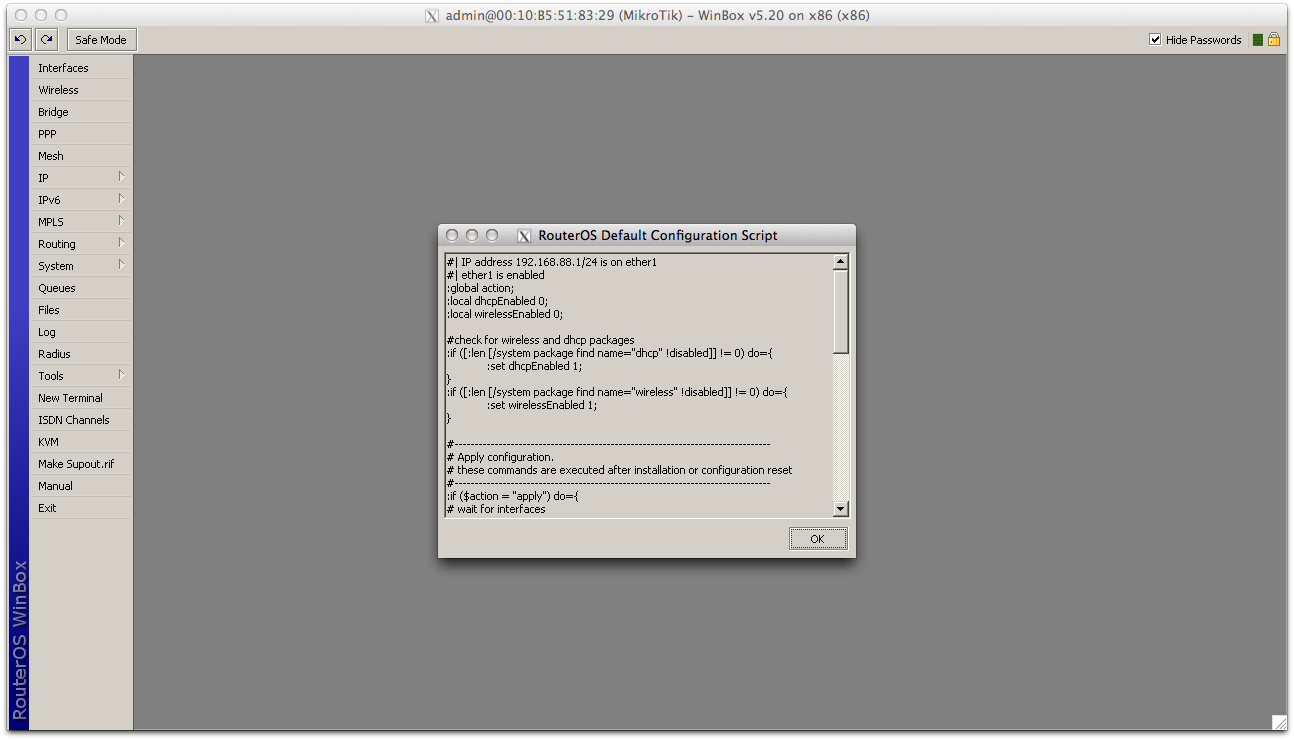Open the Log menu item

pos(81,332)
